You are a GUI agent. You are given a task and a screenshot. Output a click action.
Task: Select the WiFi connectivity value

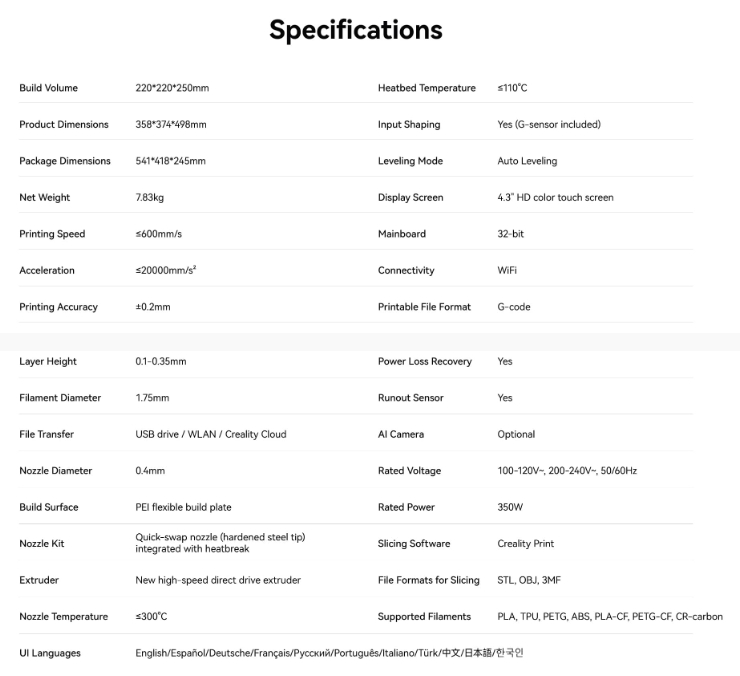click(507, 271)
